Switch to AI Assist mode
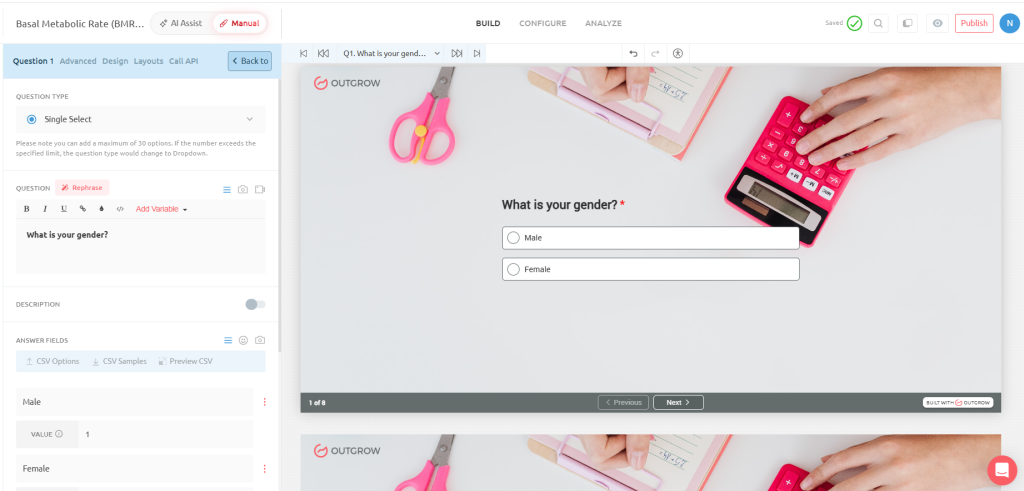This screenshot has width=1024, height=491. 182,23
